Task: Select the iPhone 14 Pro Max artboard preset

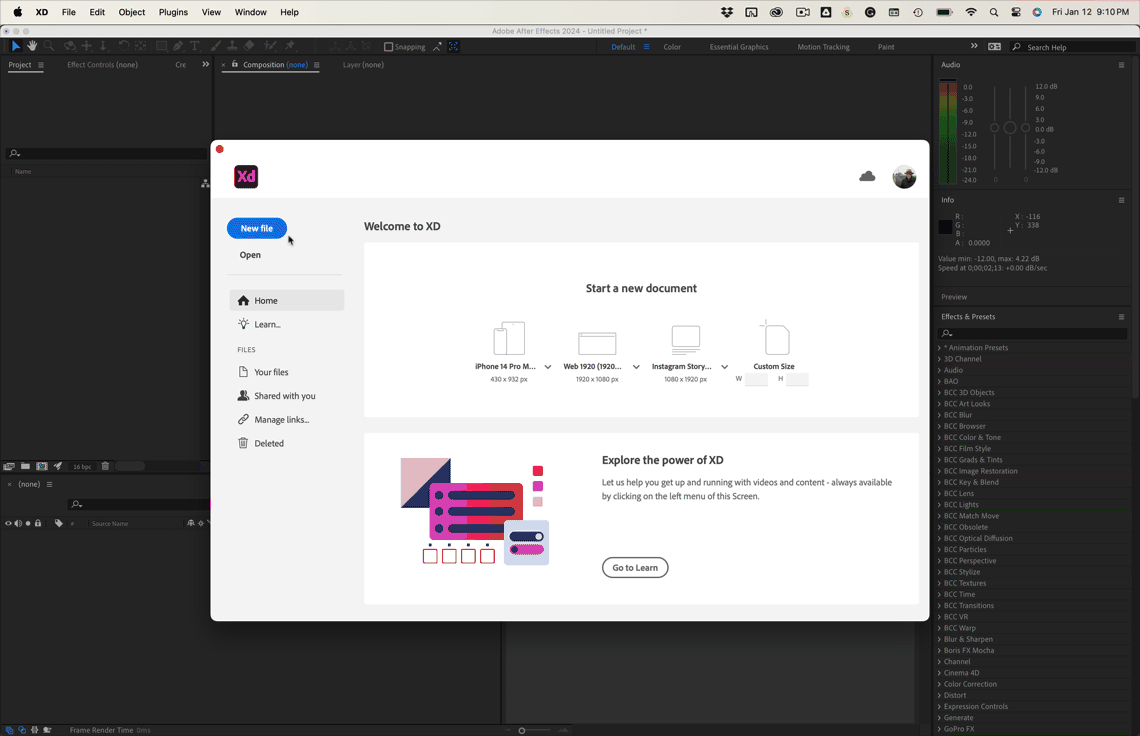Action: 509,338
